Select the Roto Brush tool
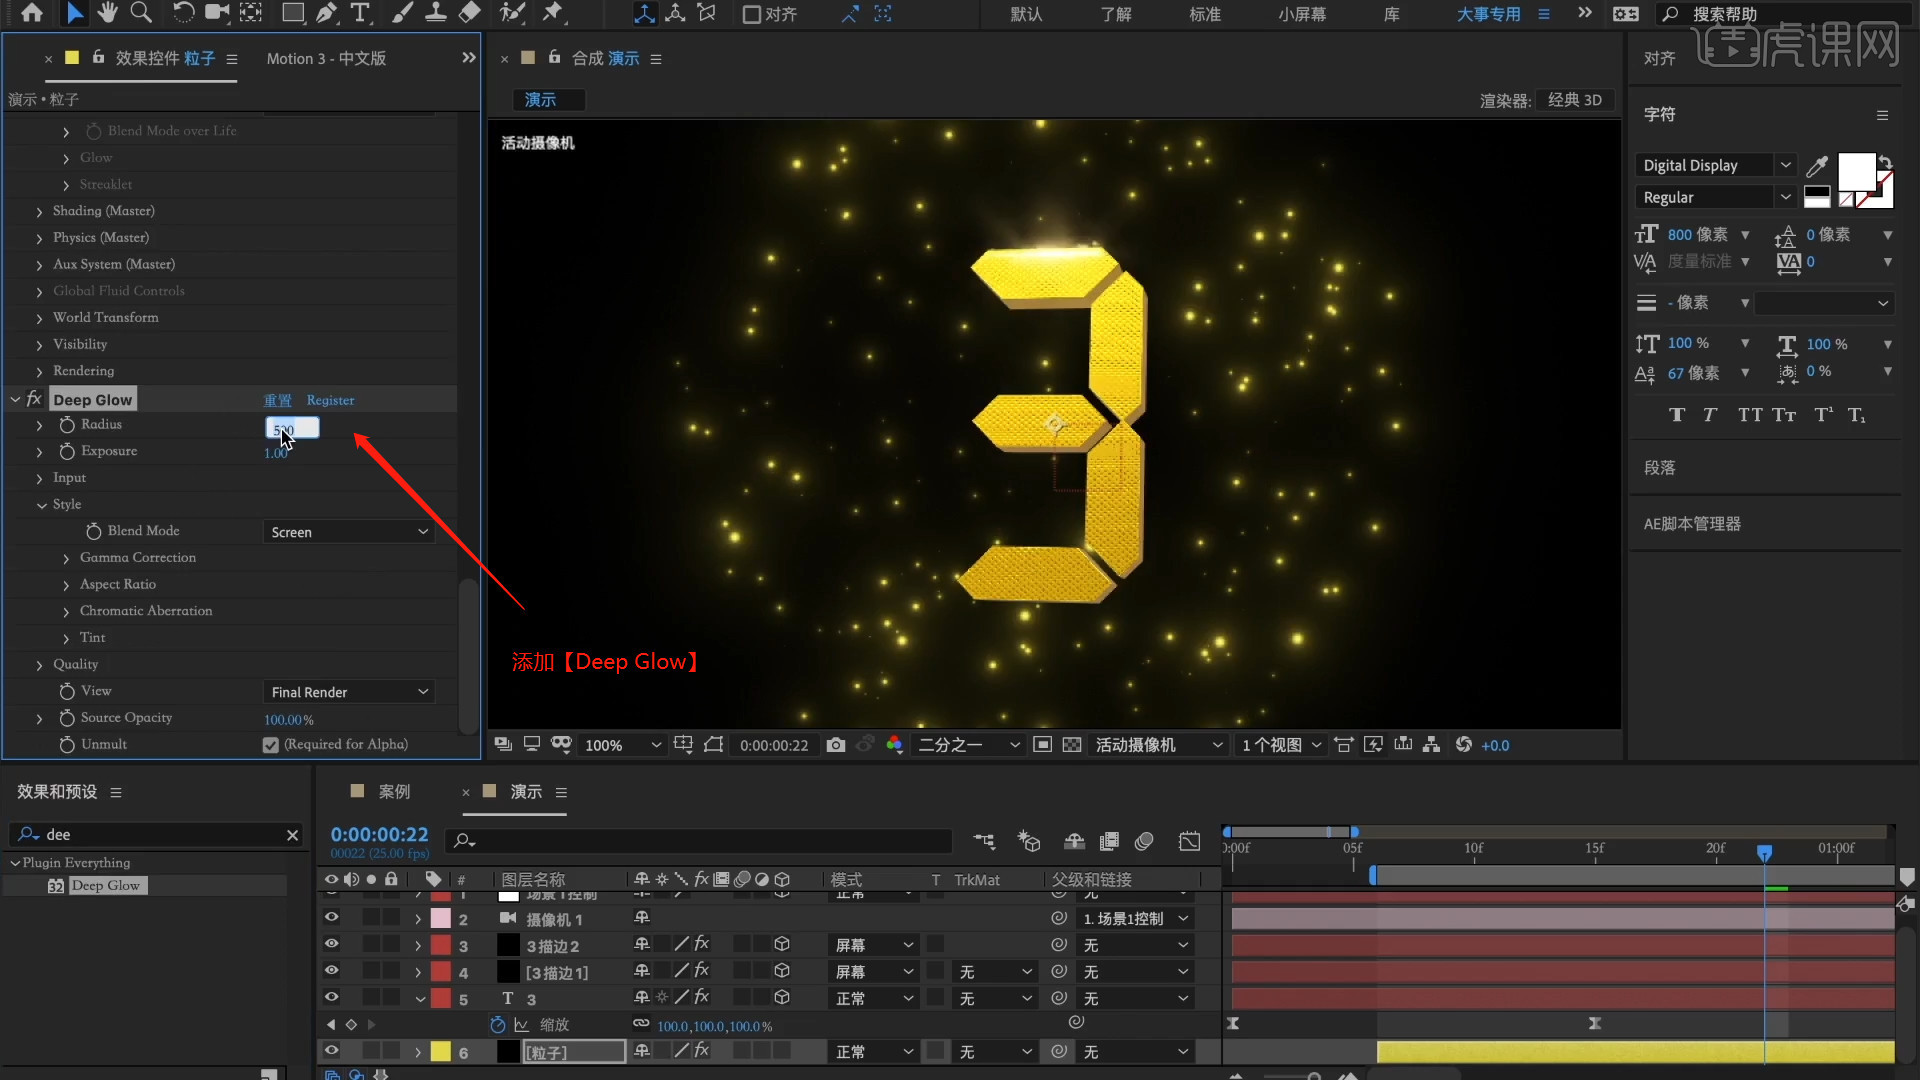Viewport: 1920px width, 1080px height. (512, 13)
